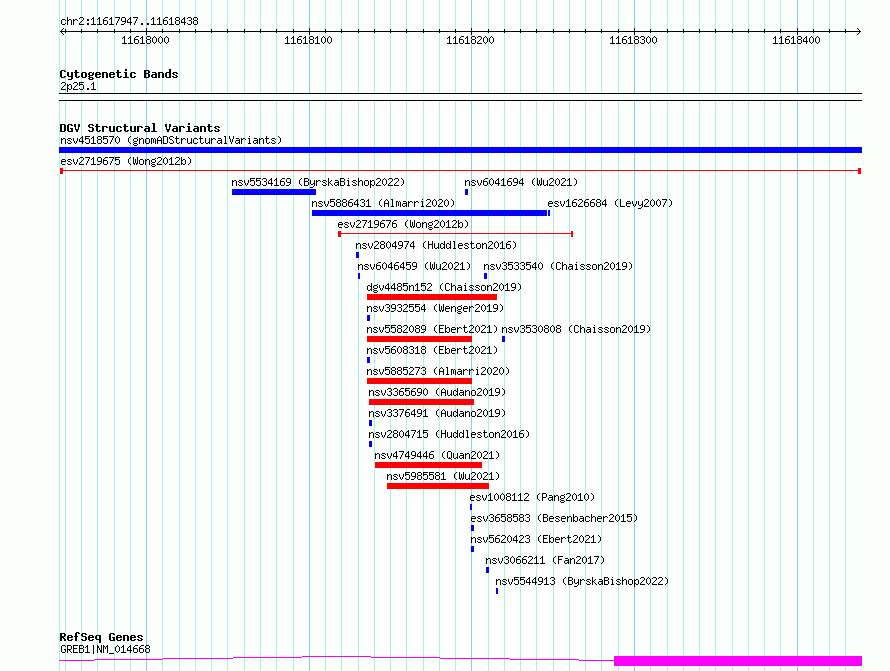Click esv2719676 (Wong2012b) variant label

(404, 224)
